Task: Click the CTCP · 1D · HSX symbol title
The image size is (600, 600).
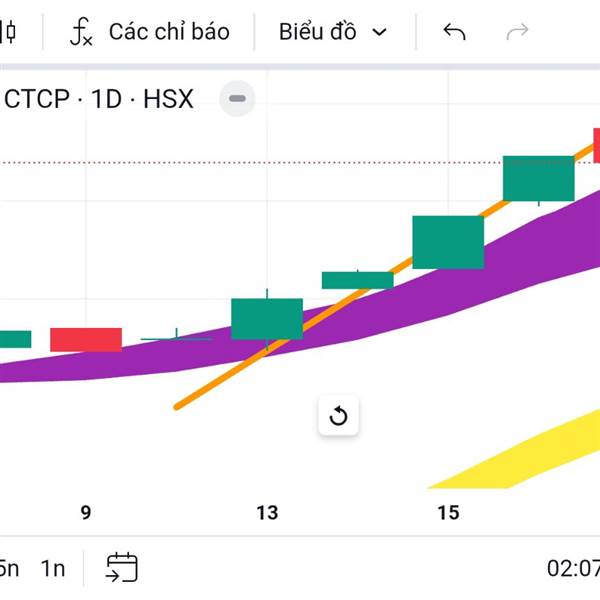Action: (x=99, y=99)
